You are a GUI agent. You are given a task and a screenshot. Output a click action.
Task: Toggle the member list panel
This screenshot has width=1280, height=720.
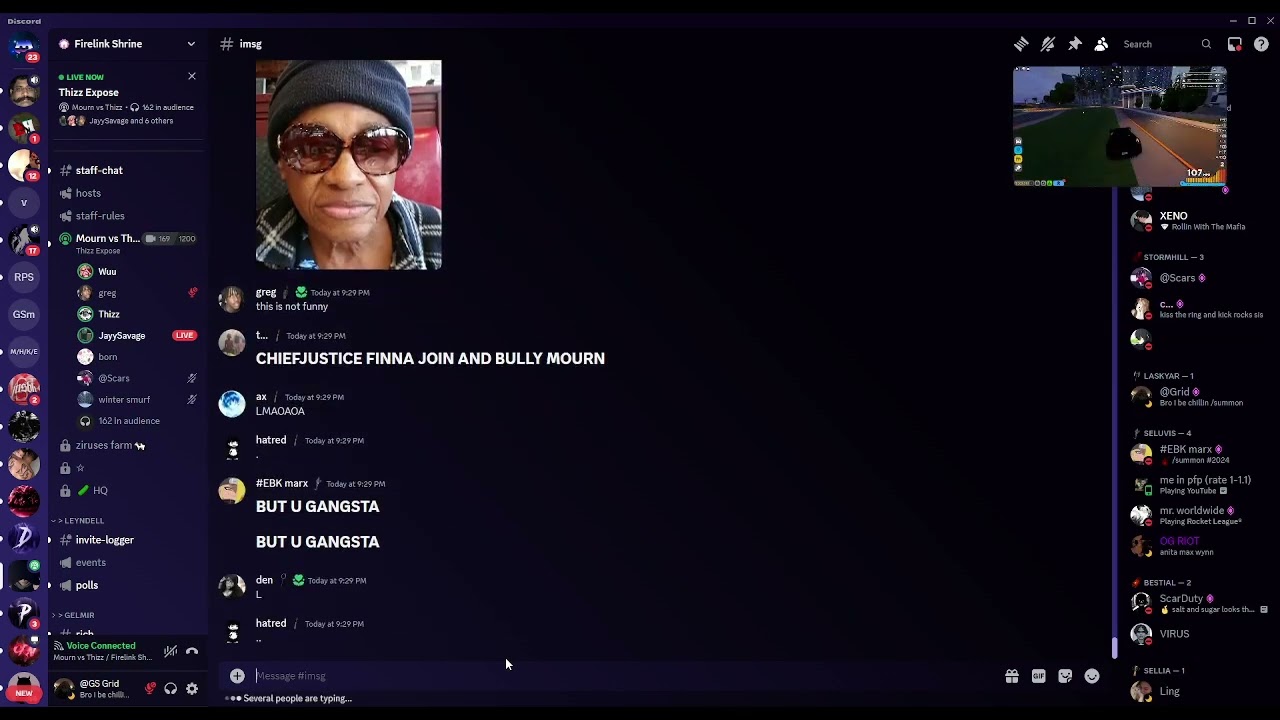coord(1101,44)
